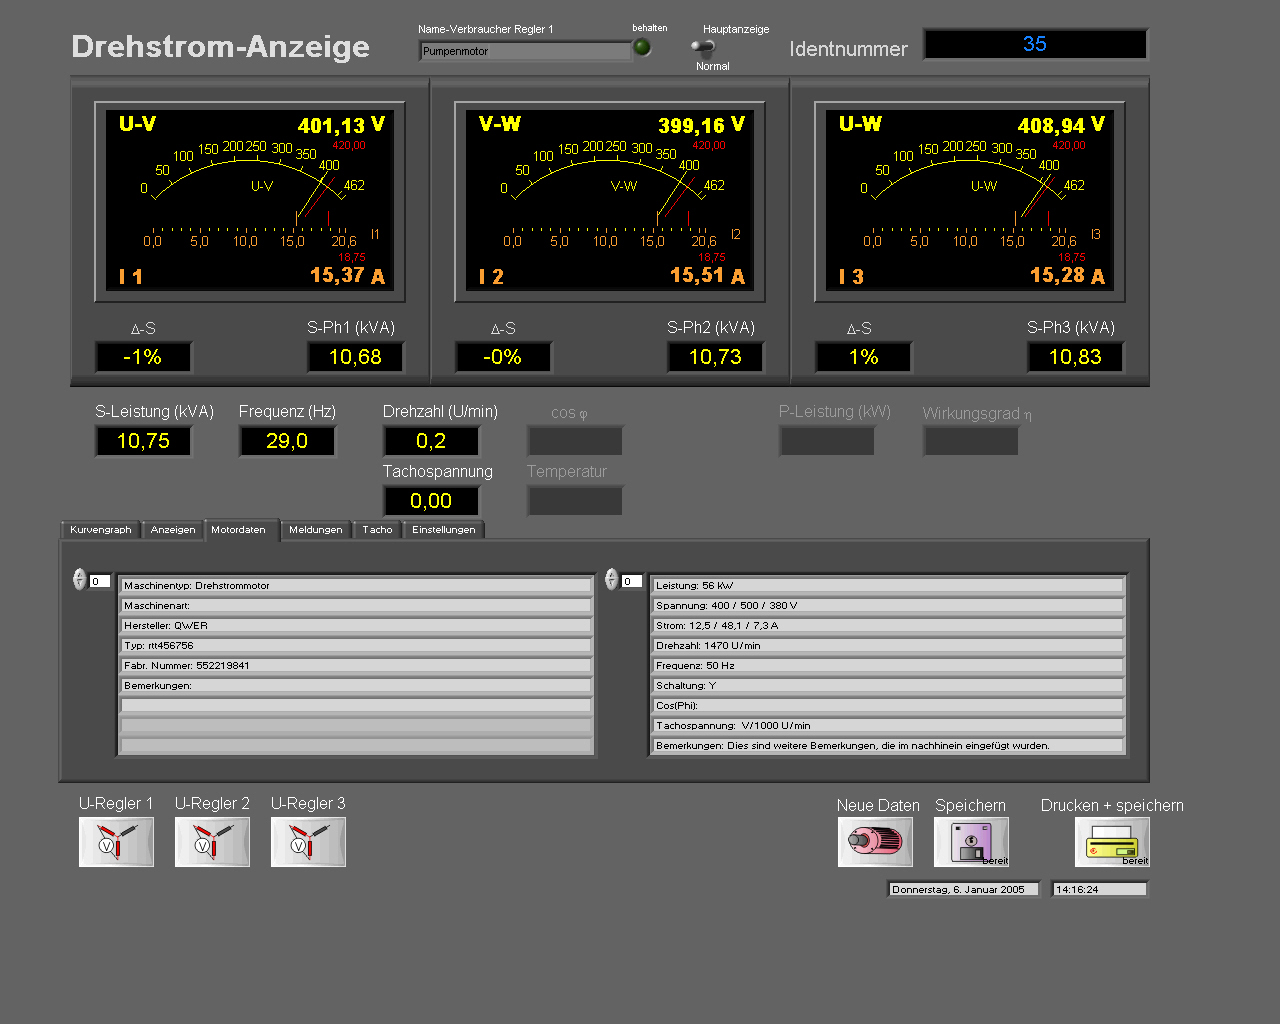Click the I 1 current reading 15,37 A

348,275
